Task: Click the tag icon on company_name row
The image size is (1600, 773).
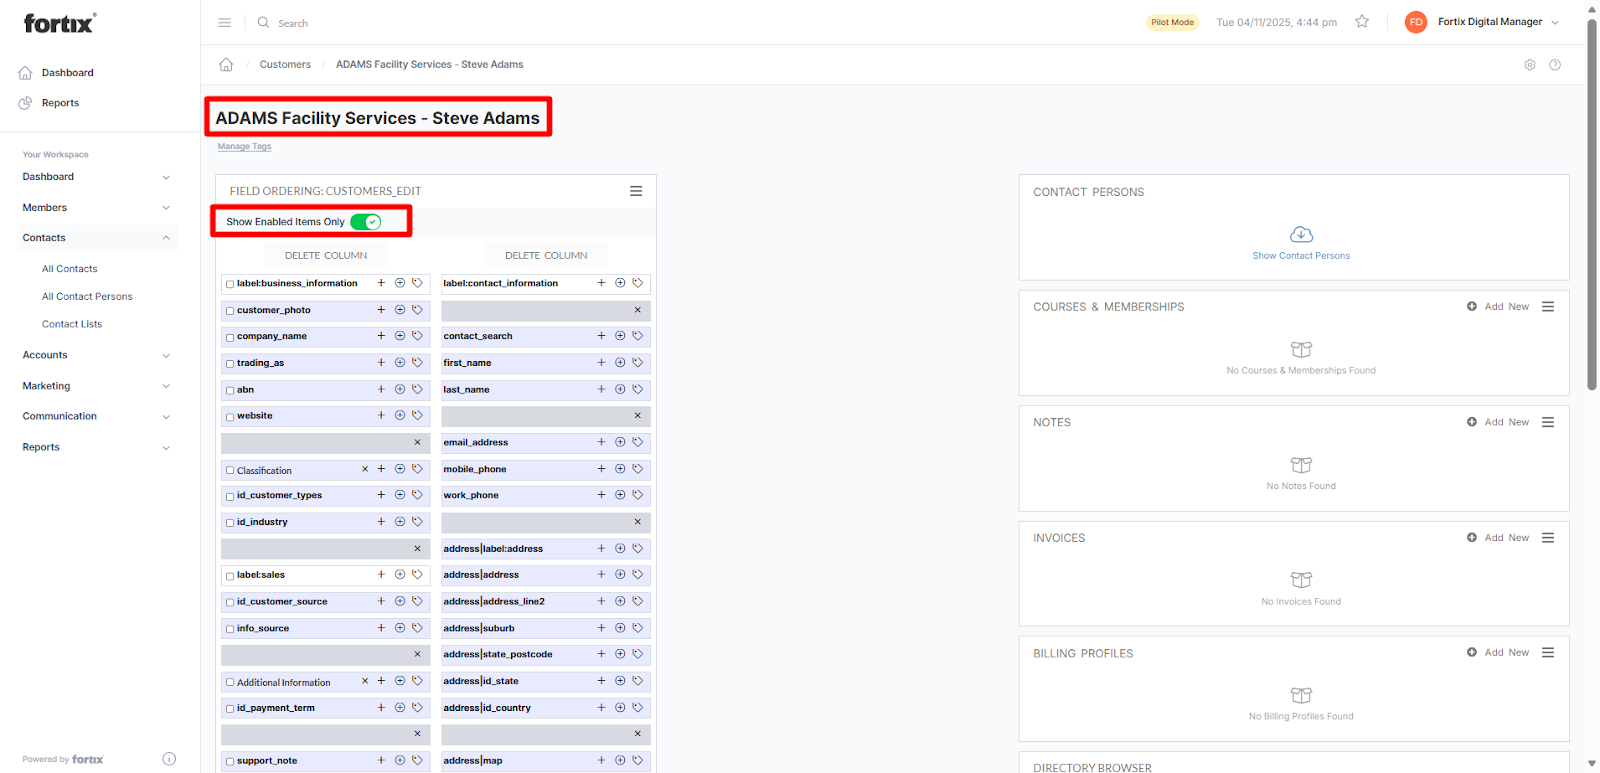Action: tap(417, 336)
